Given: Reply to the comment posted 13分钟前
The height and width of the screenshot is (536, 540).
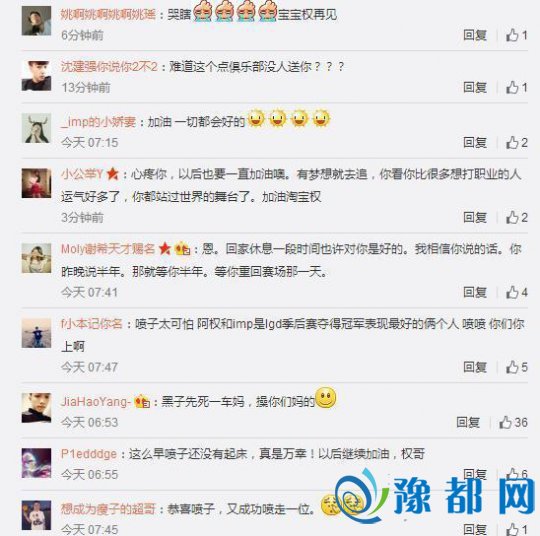Looking at the screenshot, I should coord(475,87).
